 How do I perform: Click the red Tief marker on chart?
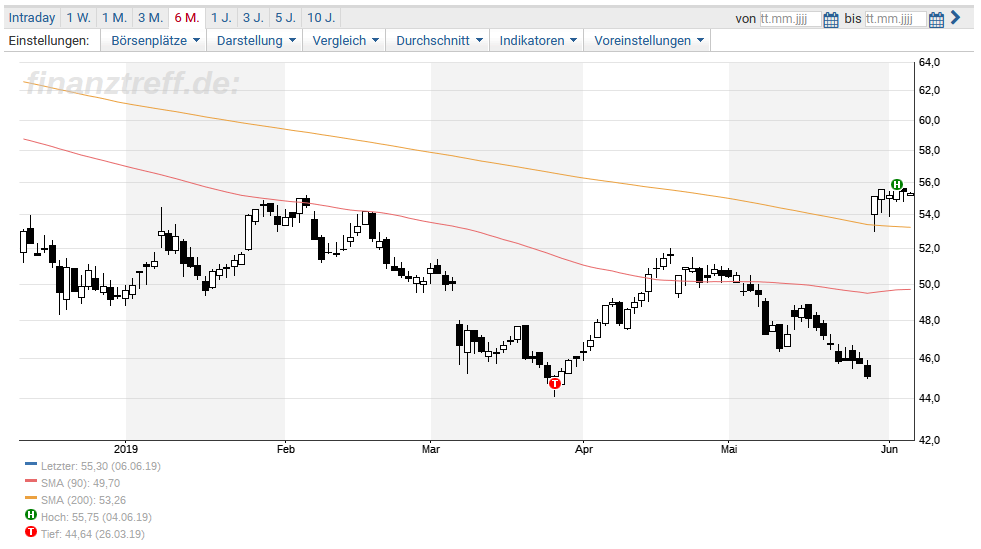pos(554,383)
